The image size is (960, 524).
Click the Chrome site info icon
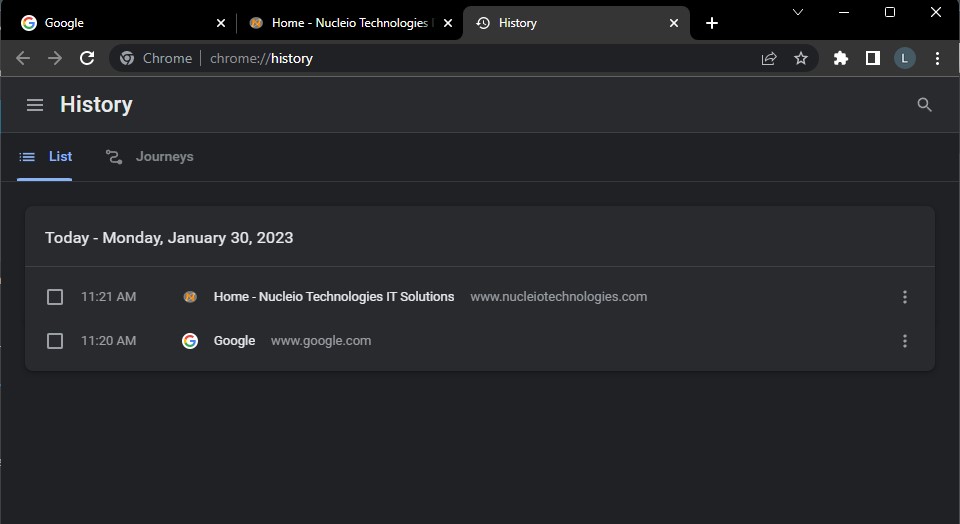click(127, 58)
